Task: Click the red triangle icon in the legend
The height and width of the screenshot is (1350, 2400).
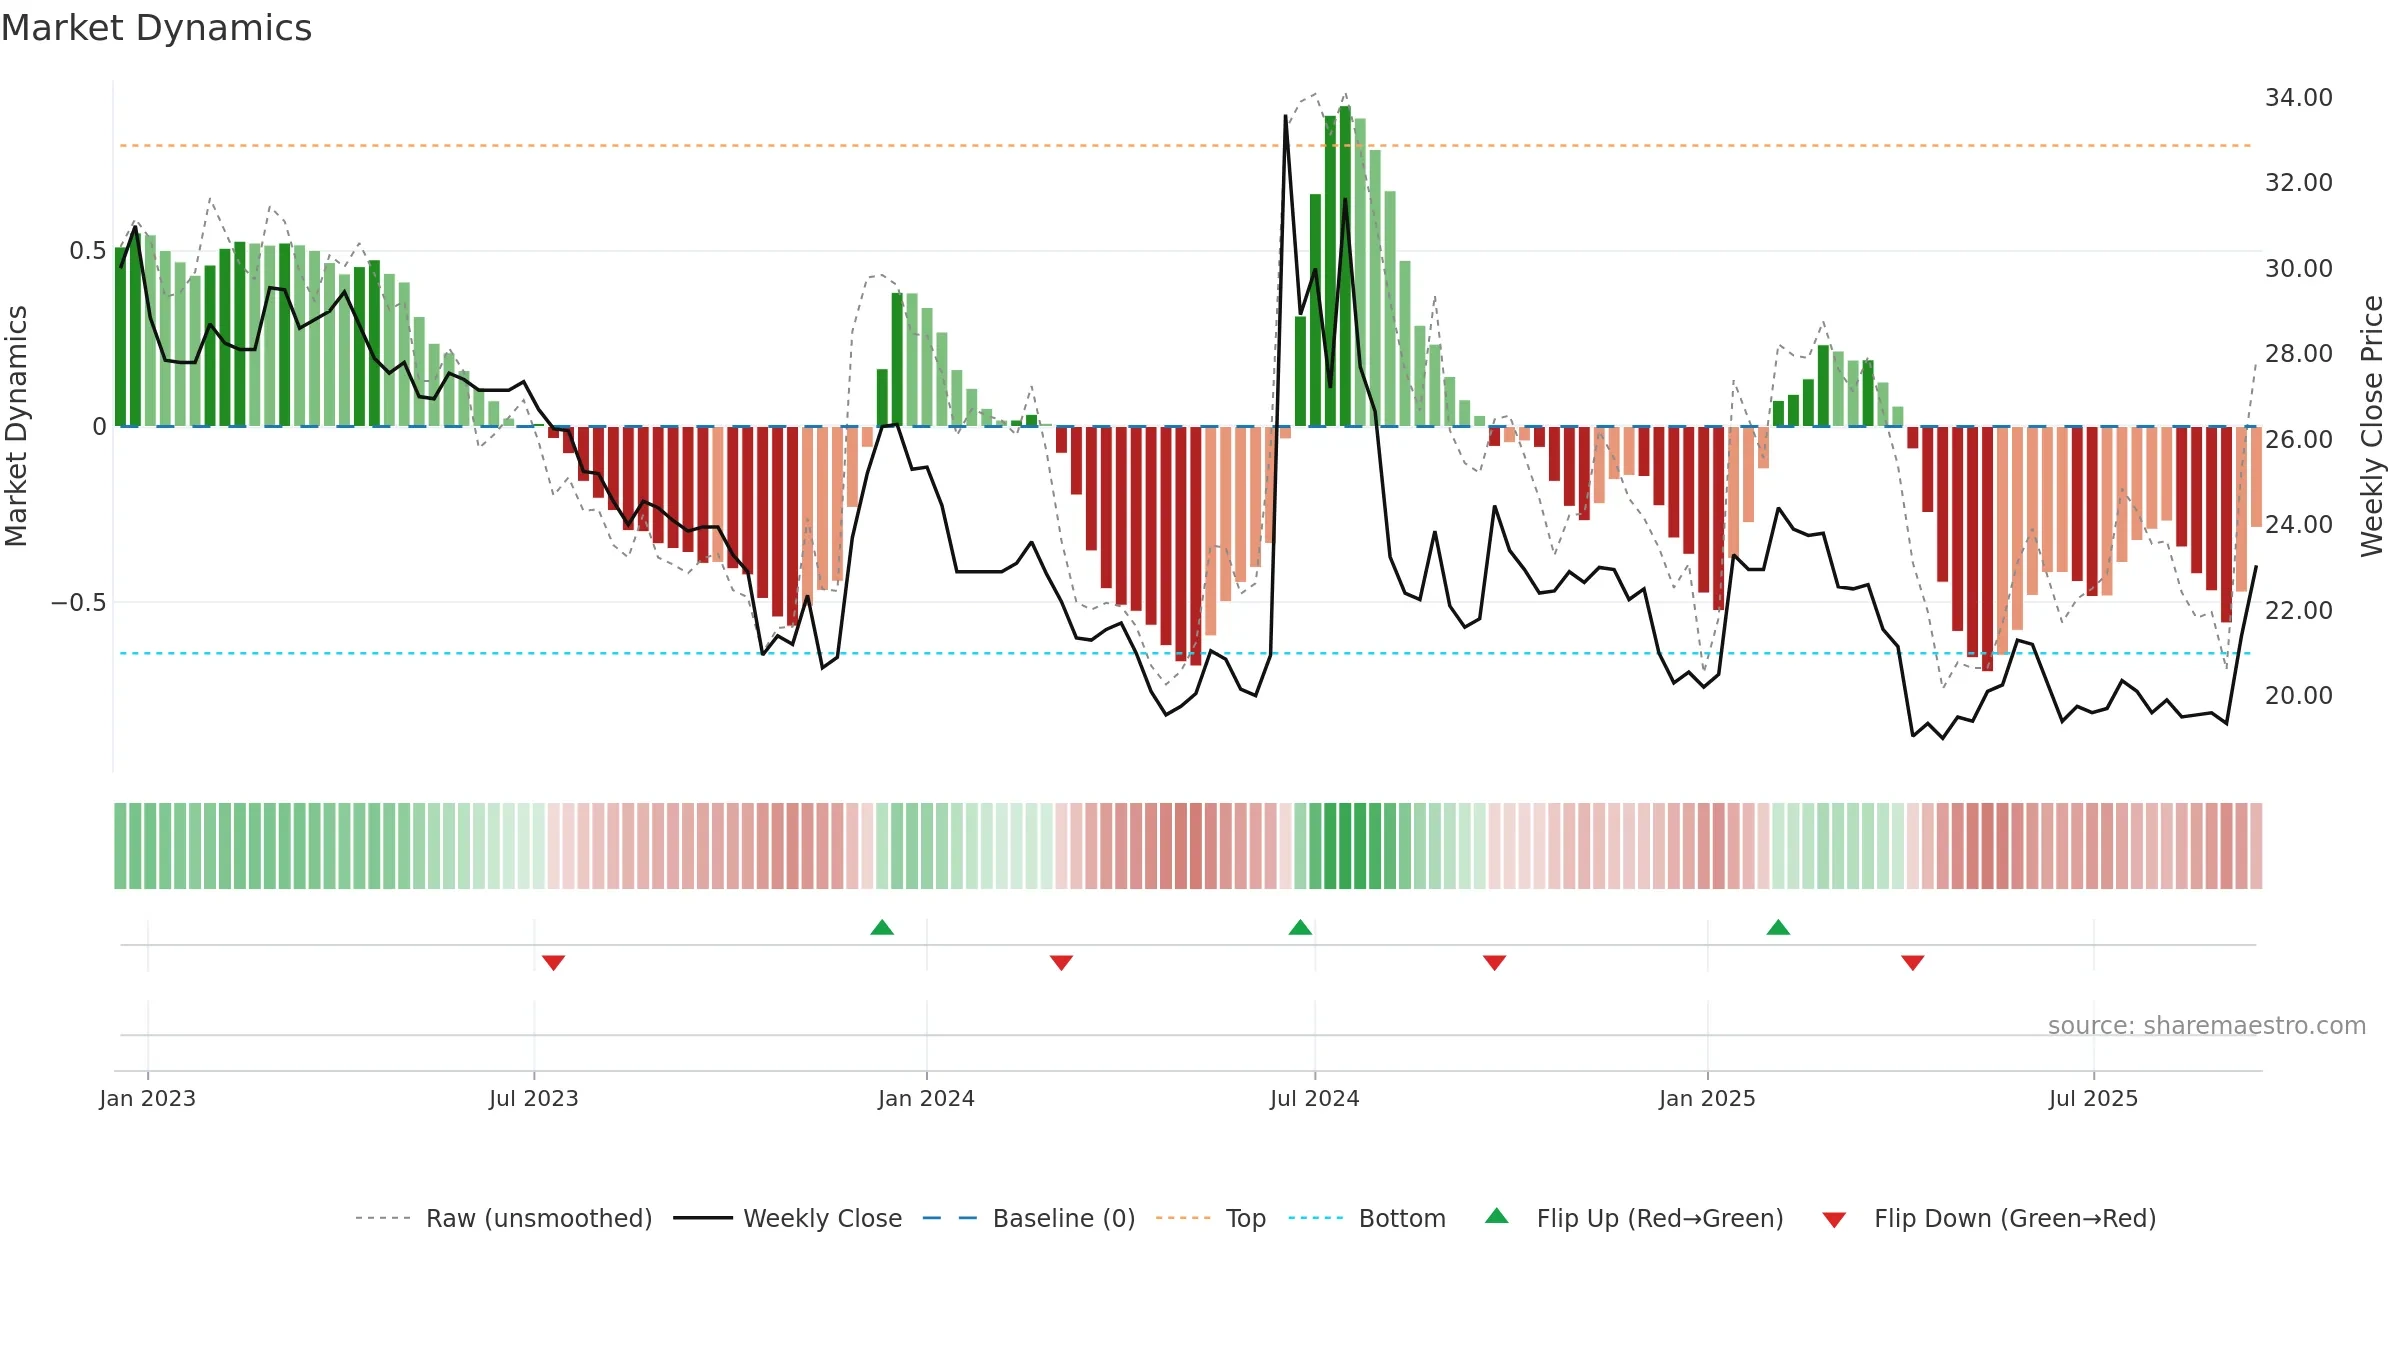Action: (1834, 1220)
